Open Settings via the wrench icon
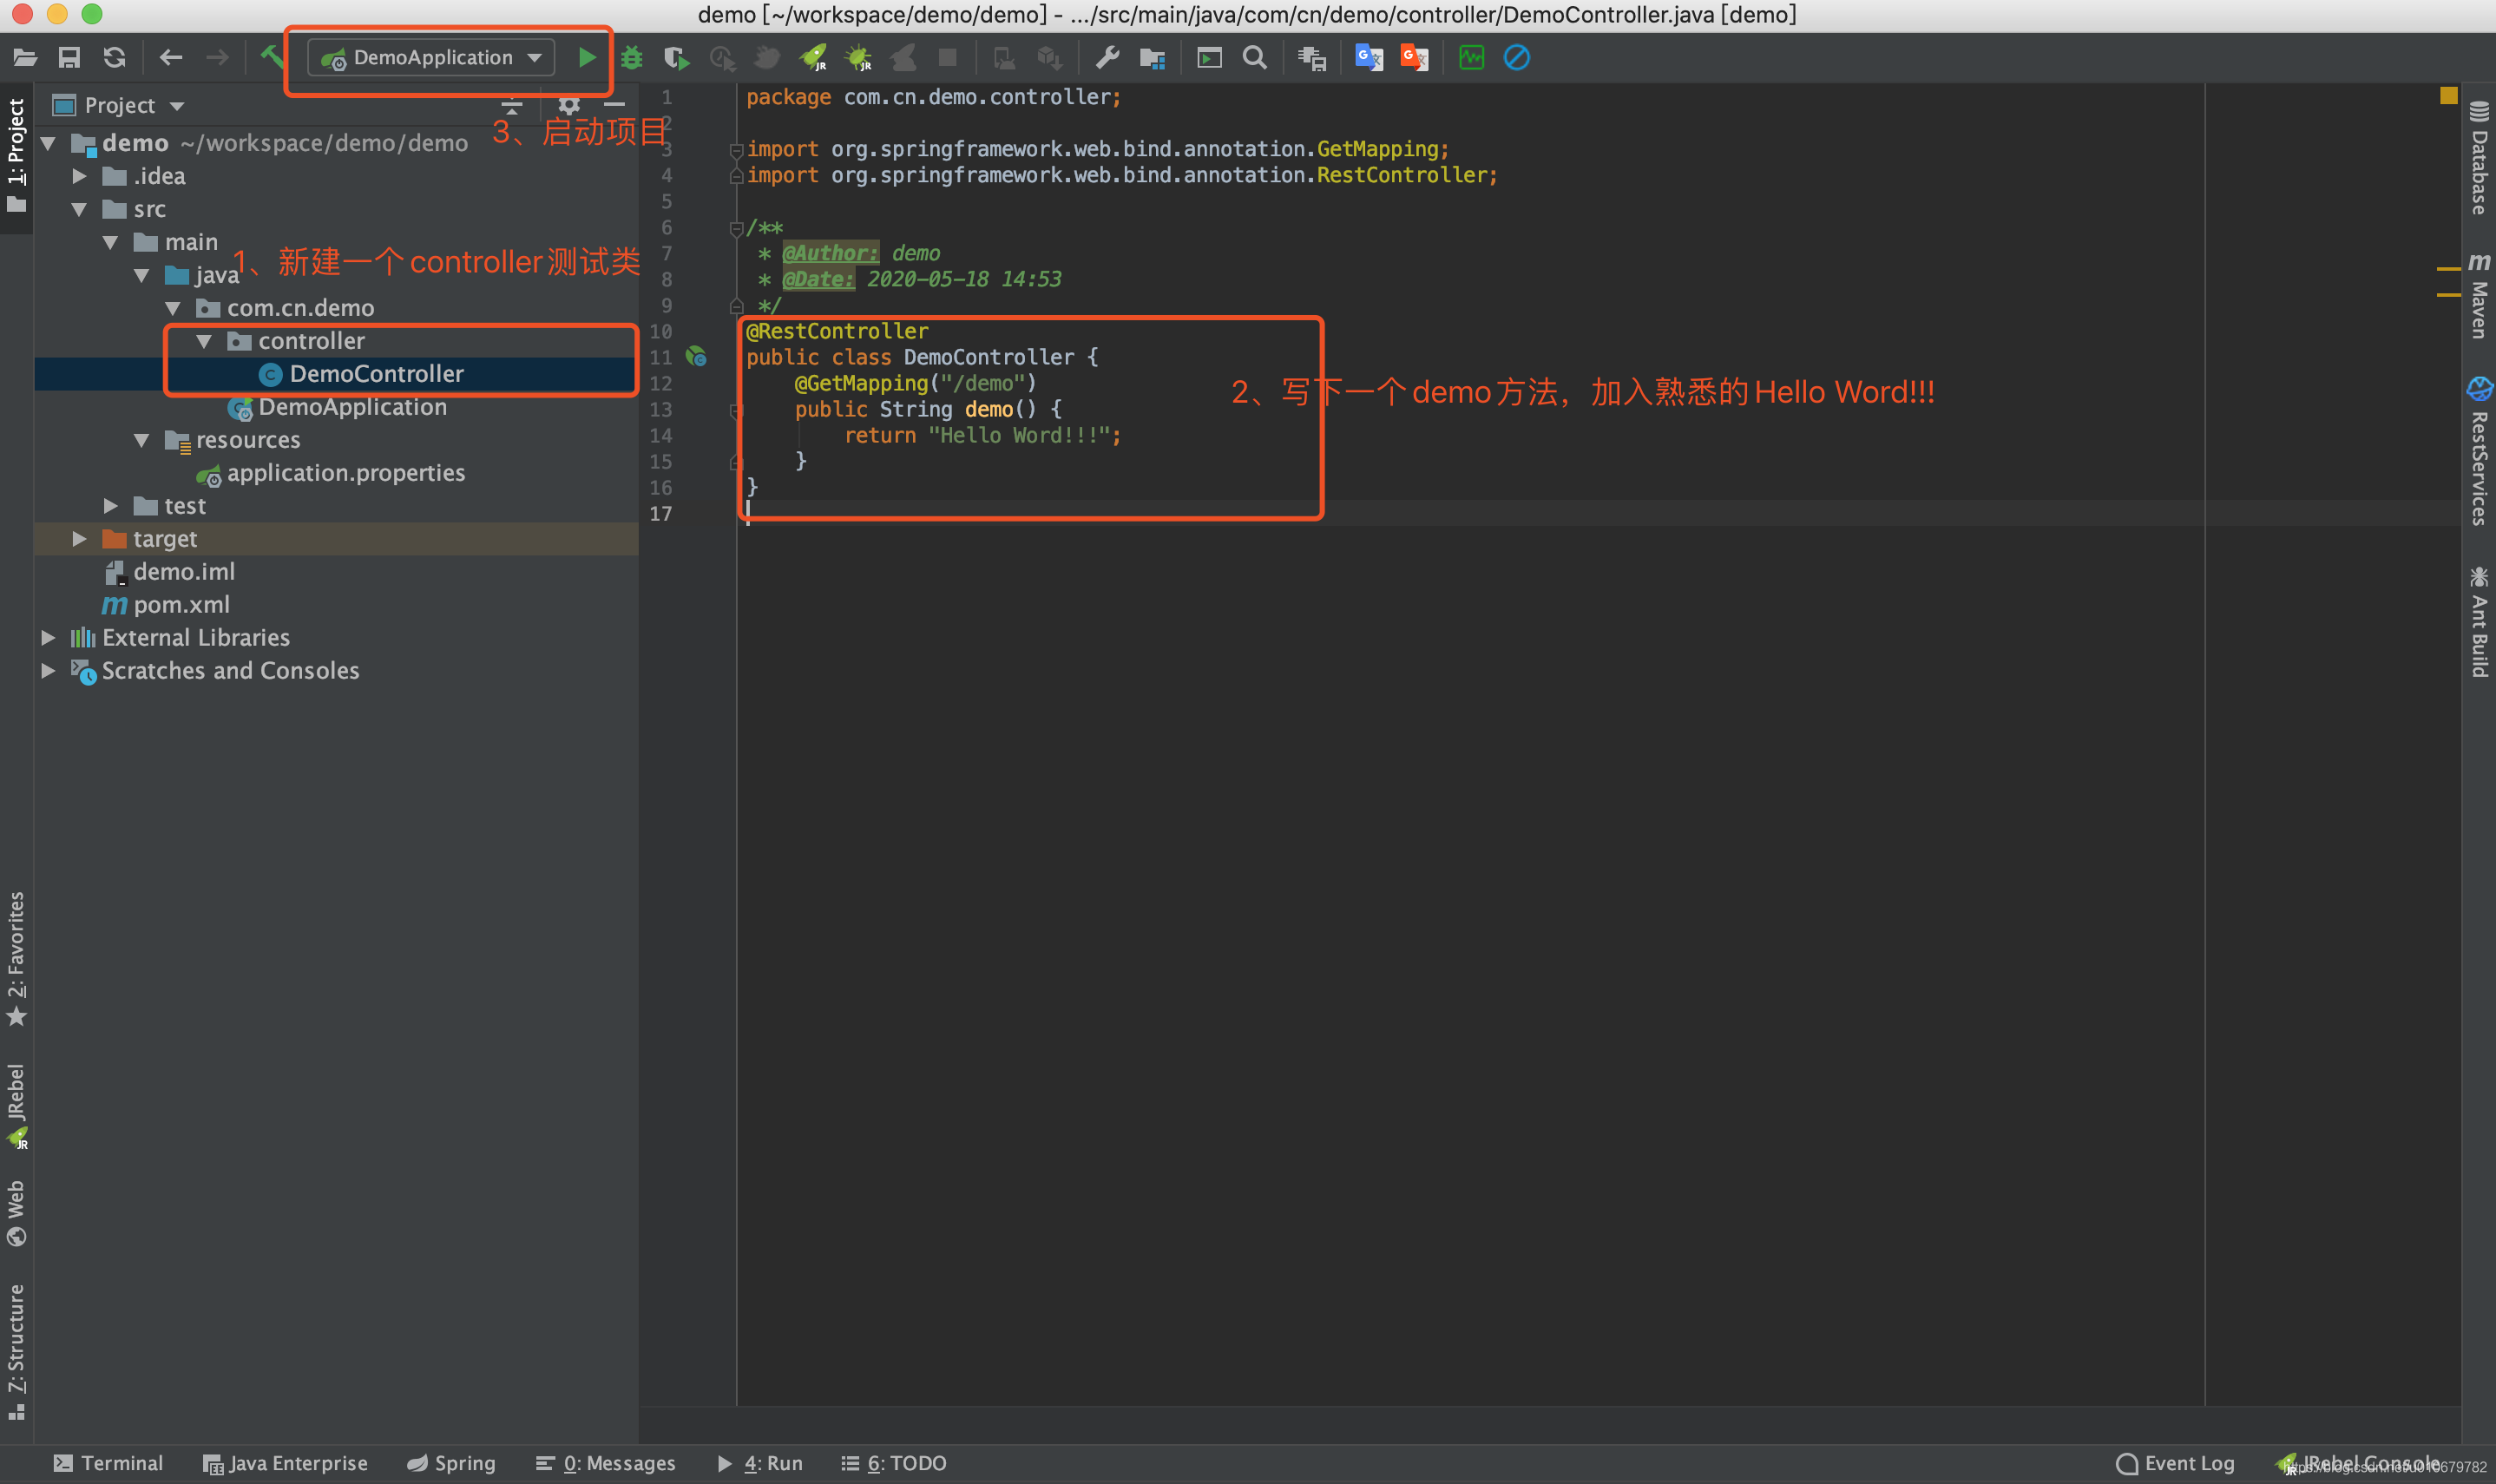Image resolution: width=2496 pixels, height=1484 pixels. click(x=1107, y=58)
